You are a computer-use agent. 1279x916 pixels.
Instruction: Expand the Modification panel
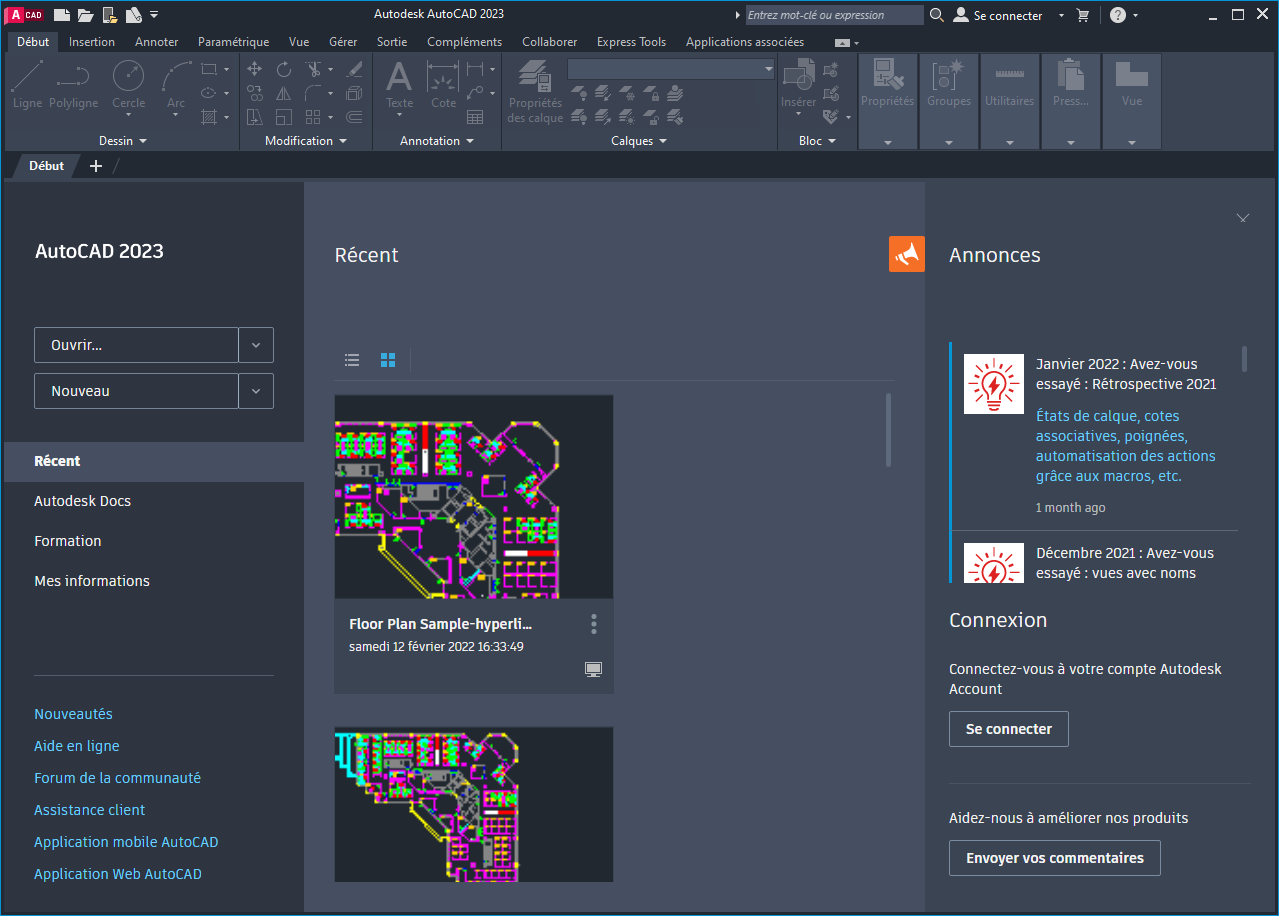point(306,141)
